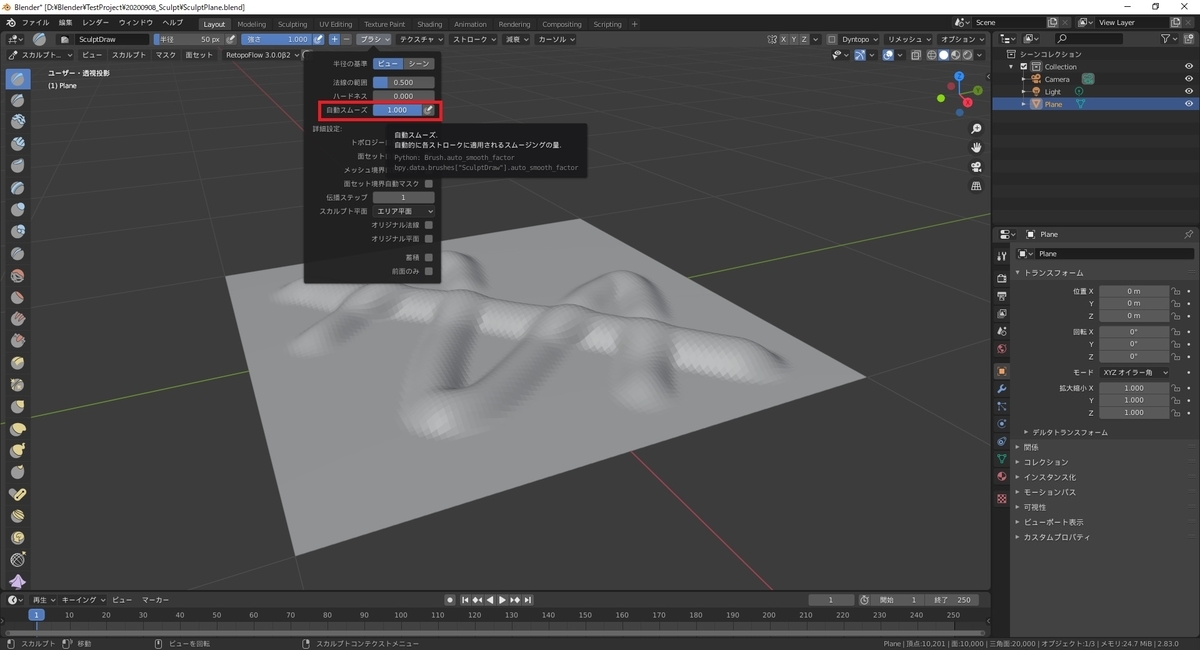Click the timeline play forward button

pos(502,600)
